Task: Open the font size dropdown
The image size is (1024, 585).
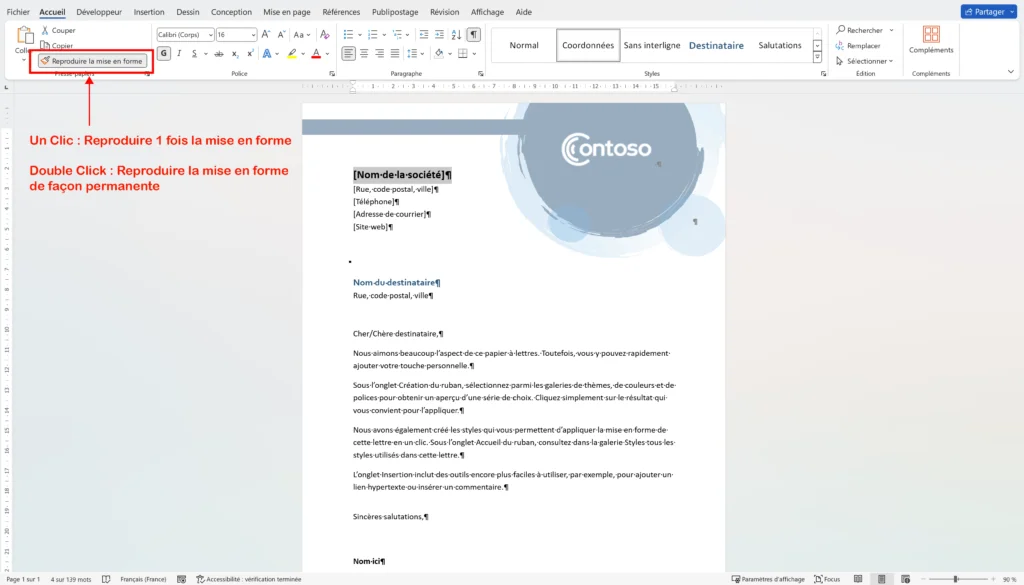Action: [x=253, y=34]
